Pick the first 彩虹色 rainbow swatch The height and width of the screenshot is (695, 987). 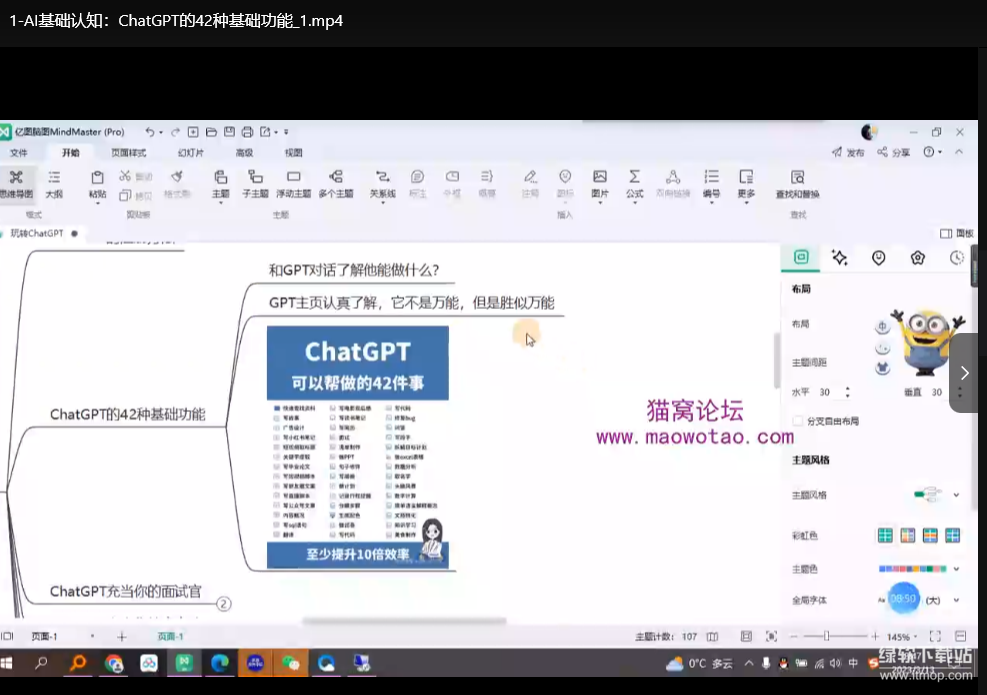click(x=885, y=536)
